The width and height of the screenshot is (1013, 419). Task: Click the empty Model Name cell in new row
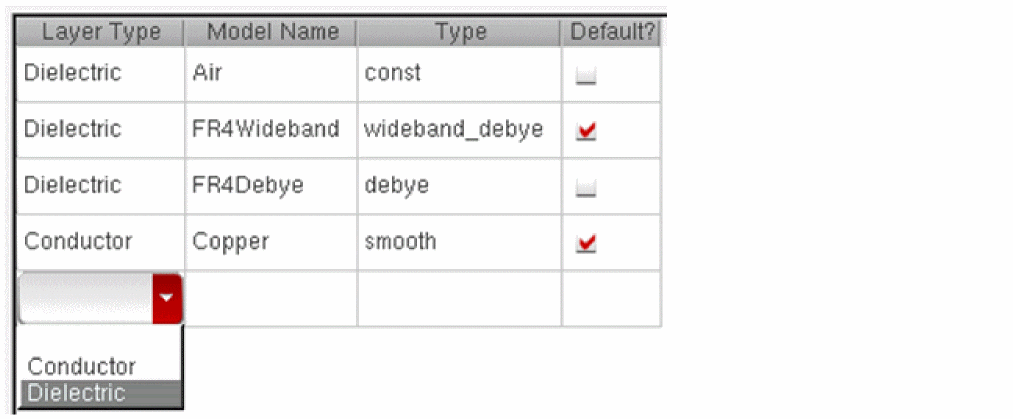[271, 298]
